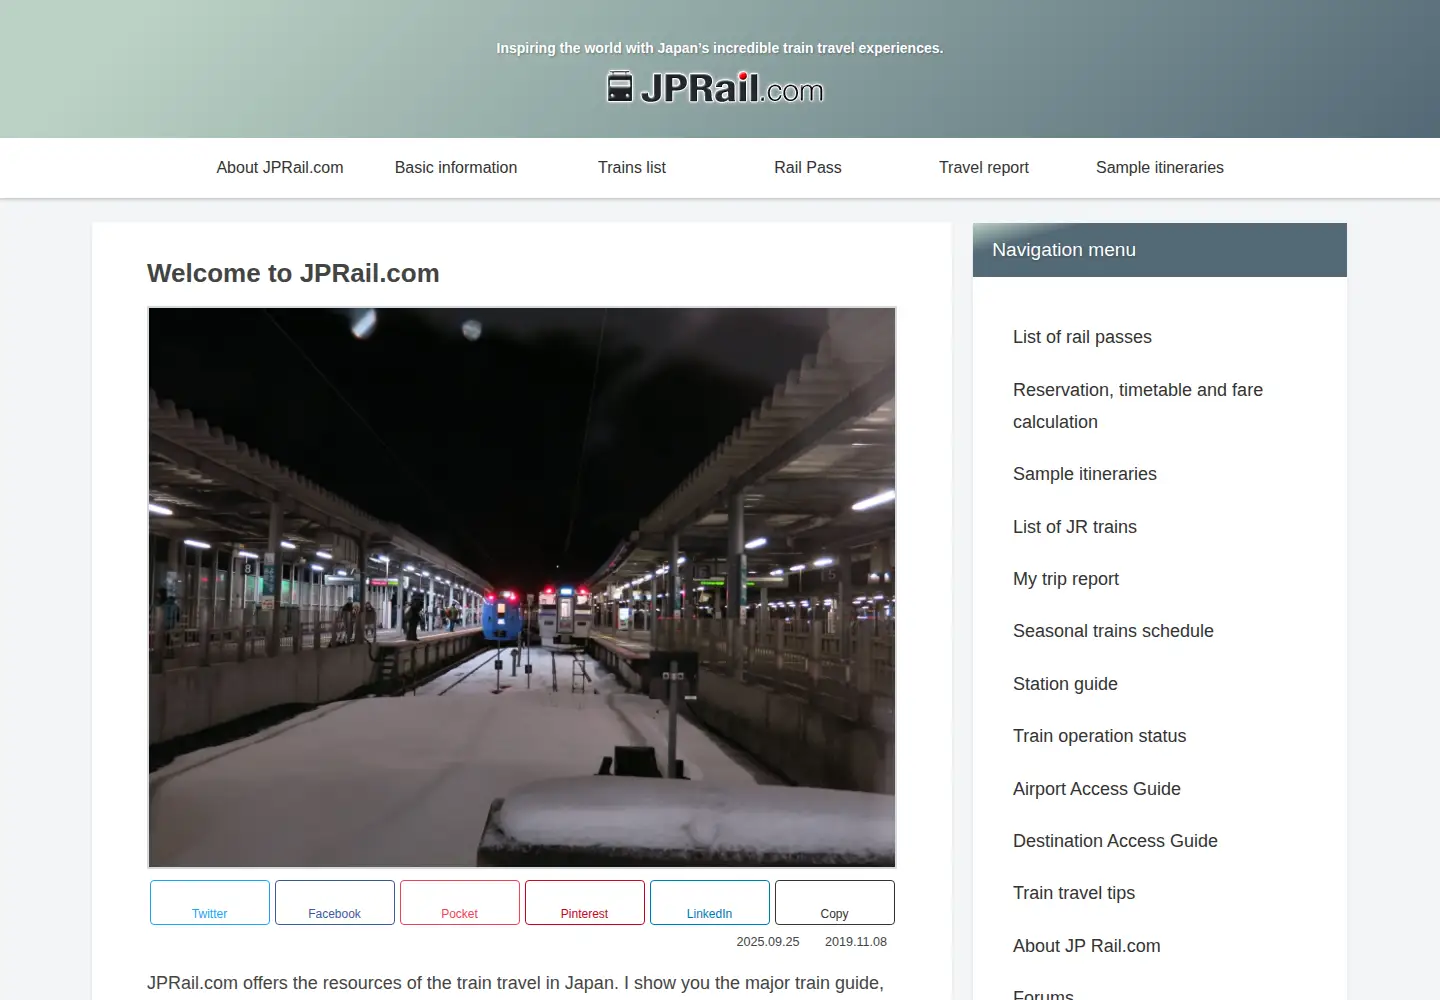Click the JPRail.com train logo

(715, 88)
